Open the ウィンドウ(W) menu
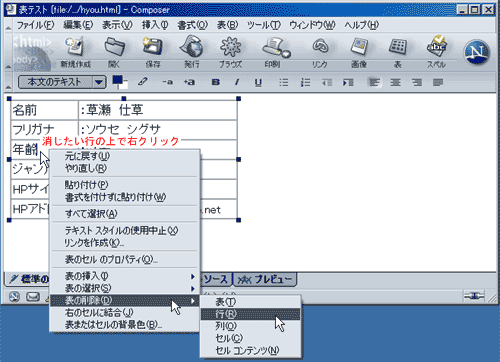The width and height of the screenshot is (500, 362). pyautogui.click(x=312, y=25)
